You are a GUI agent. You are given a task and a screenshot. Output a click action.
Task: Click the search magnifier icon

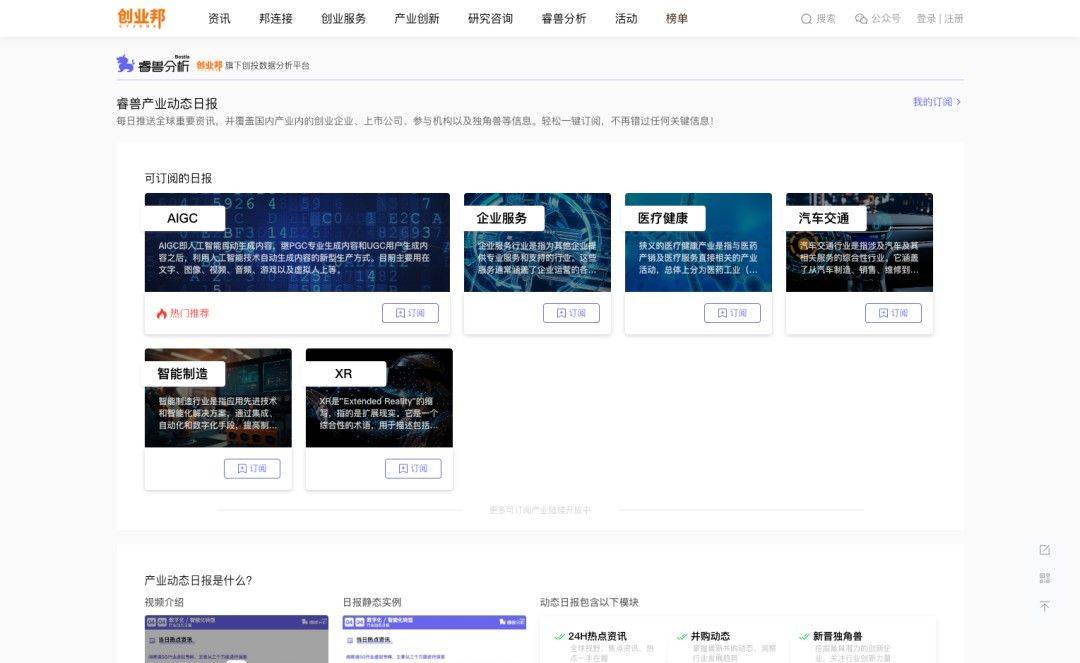[805, 18]
